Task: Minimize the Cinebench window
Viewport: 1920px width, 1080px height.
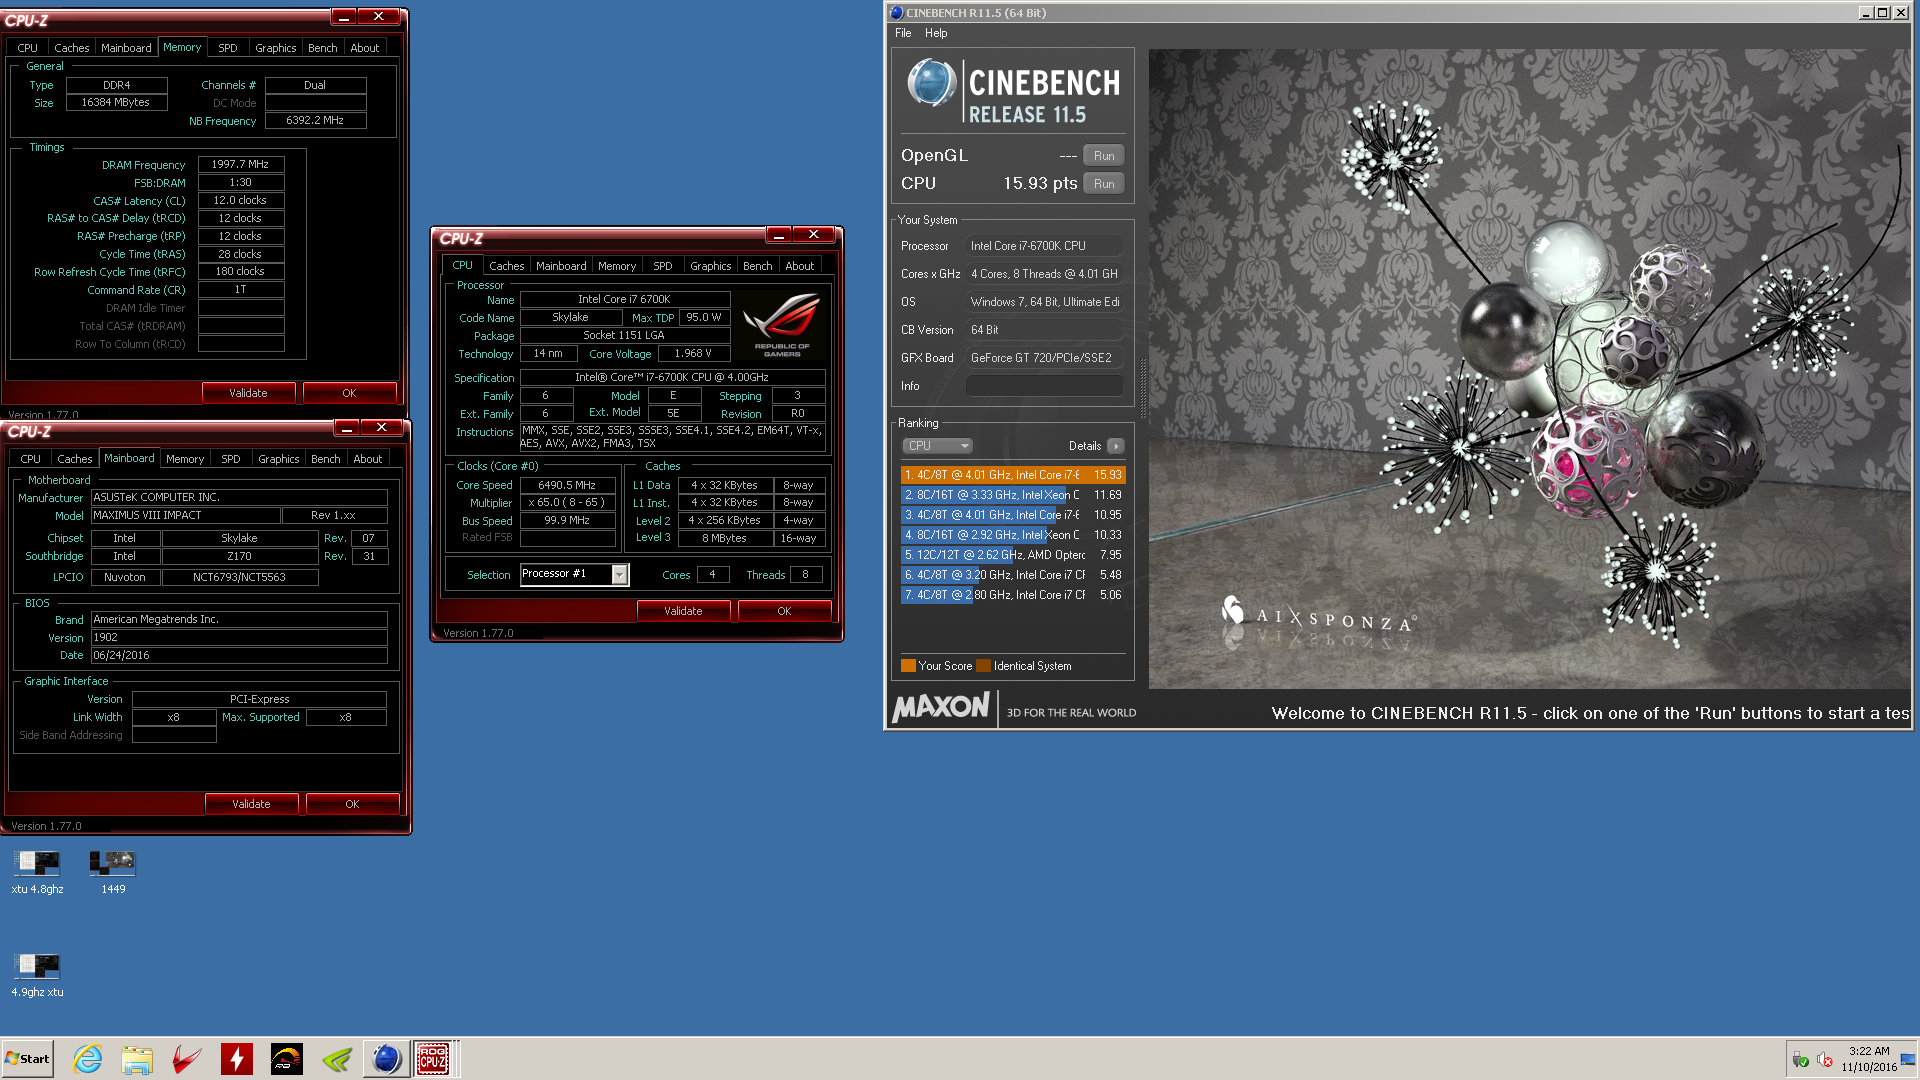Action: [1865, 13]
